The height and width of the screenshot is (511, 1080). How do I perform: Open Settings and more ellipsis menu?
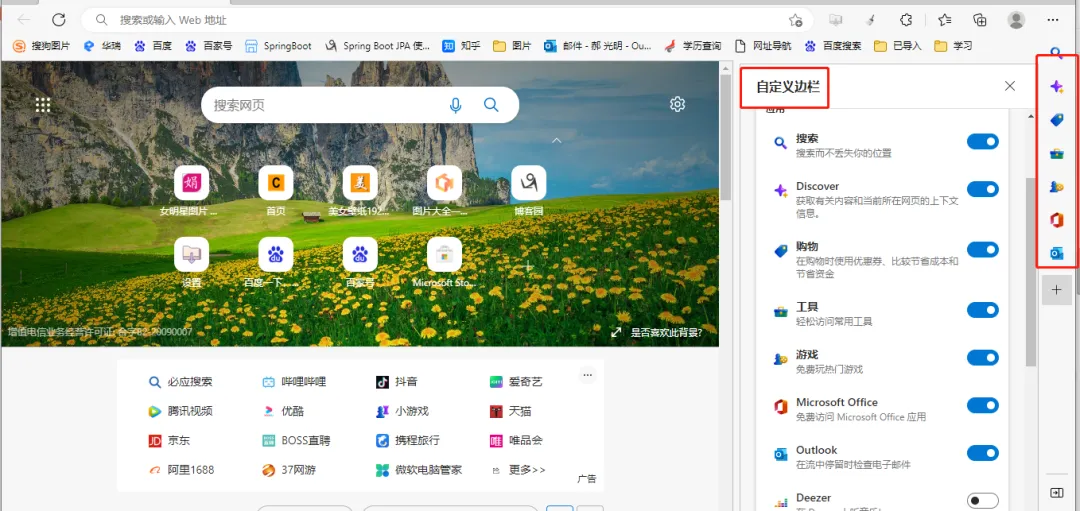[x=1052, y=20]
